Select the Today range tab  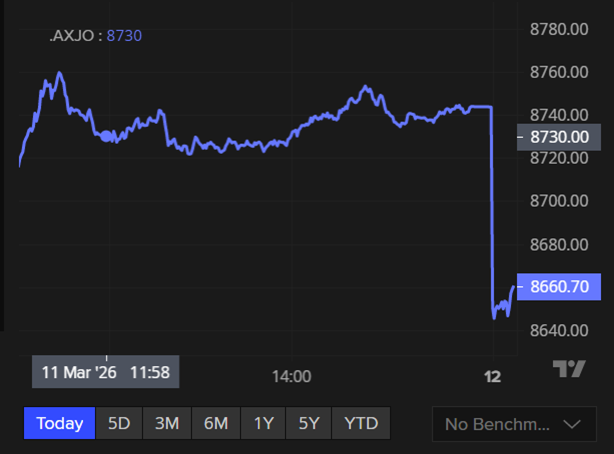tap(59, 423)
